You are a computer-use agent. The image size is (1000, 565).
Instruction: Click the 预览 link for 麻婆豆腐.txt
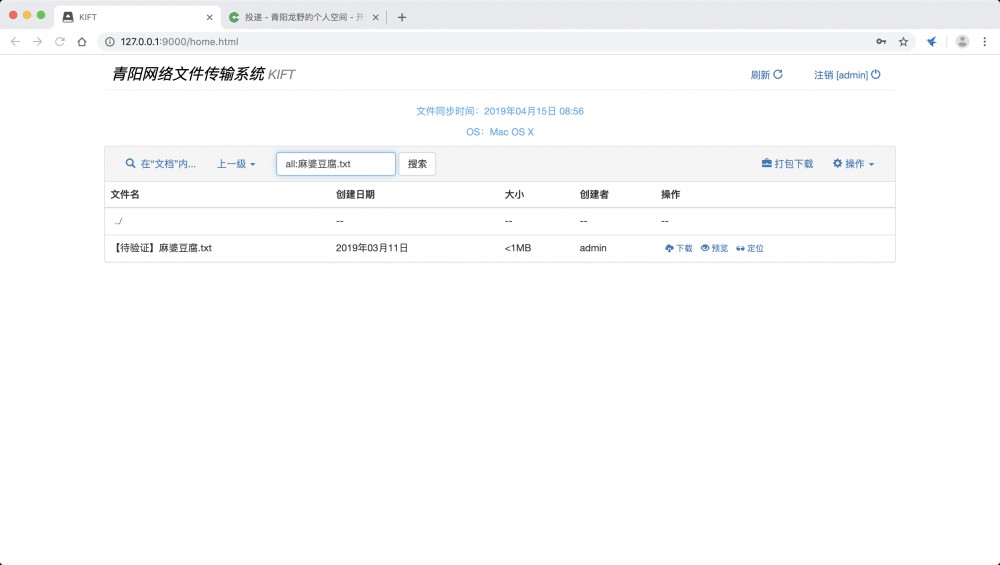[x=714, y=248]
